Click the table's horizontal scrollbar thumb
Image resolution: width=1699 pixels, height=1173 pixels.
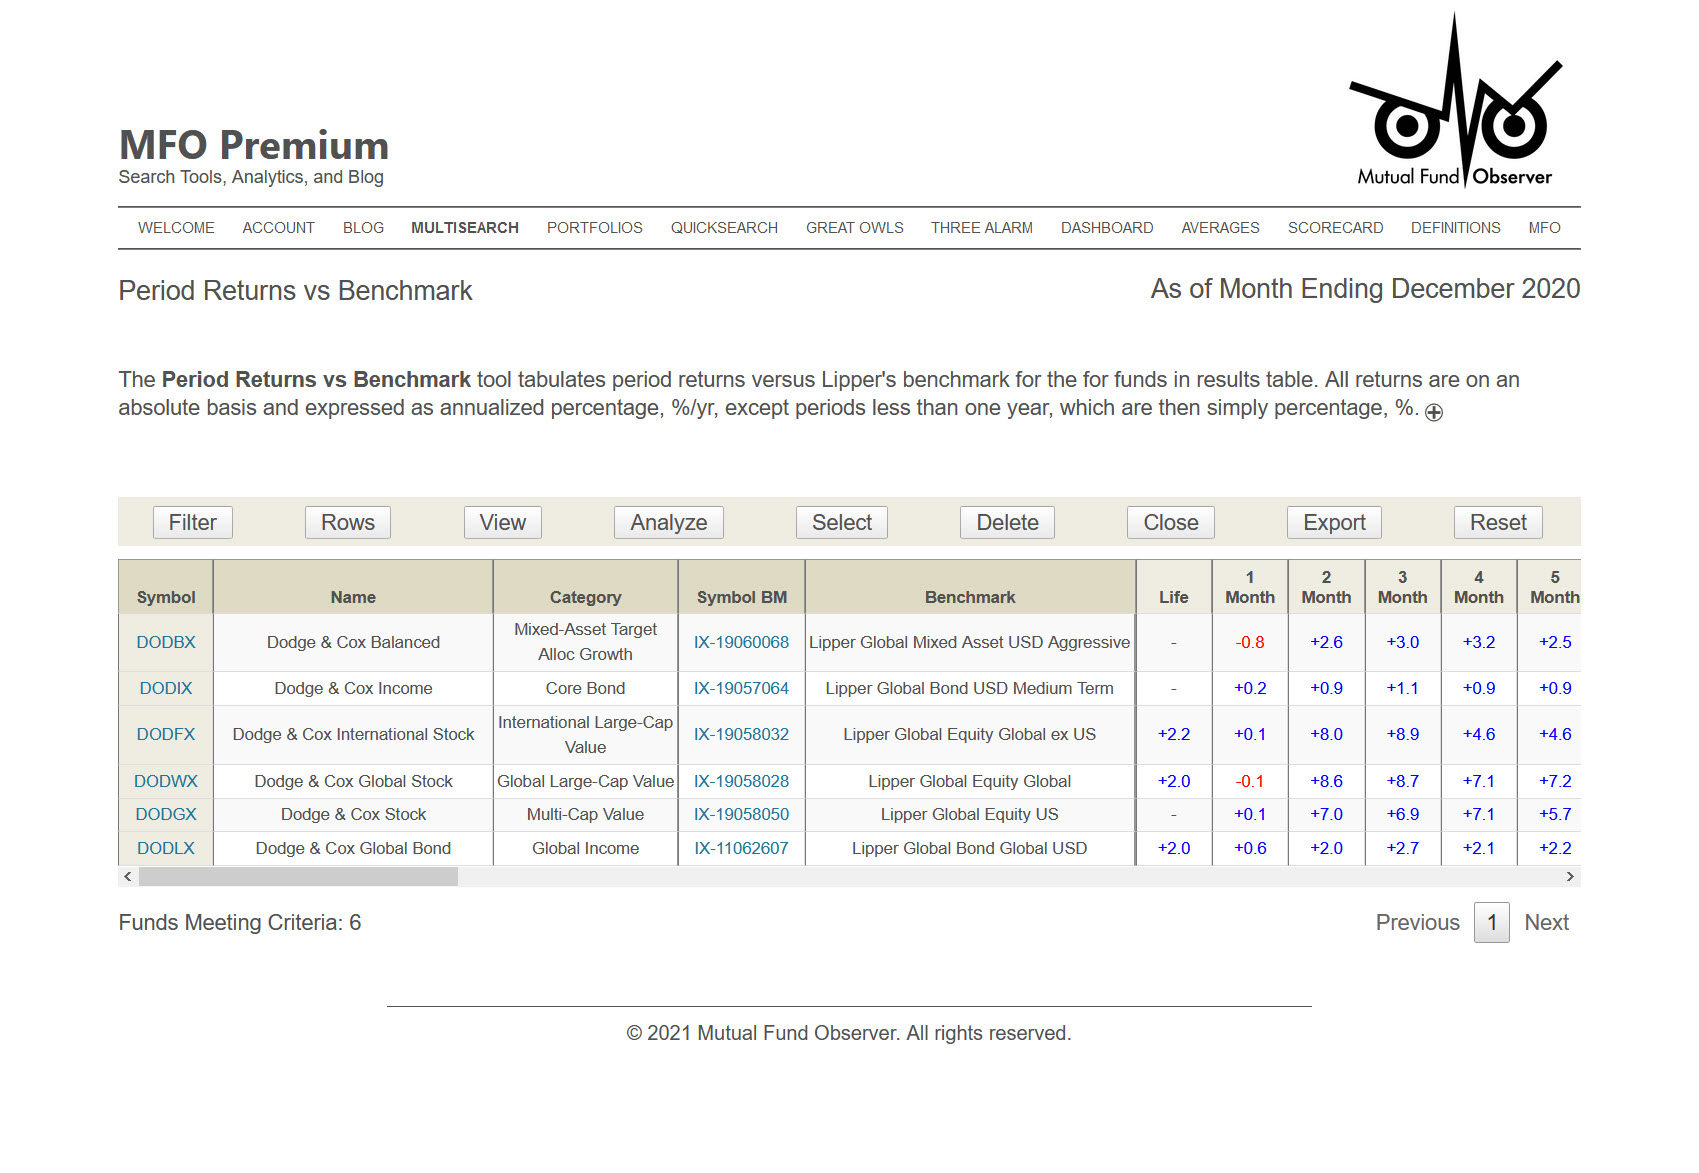(298, 877)
